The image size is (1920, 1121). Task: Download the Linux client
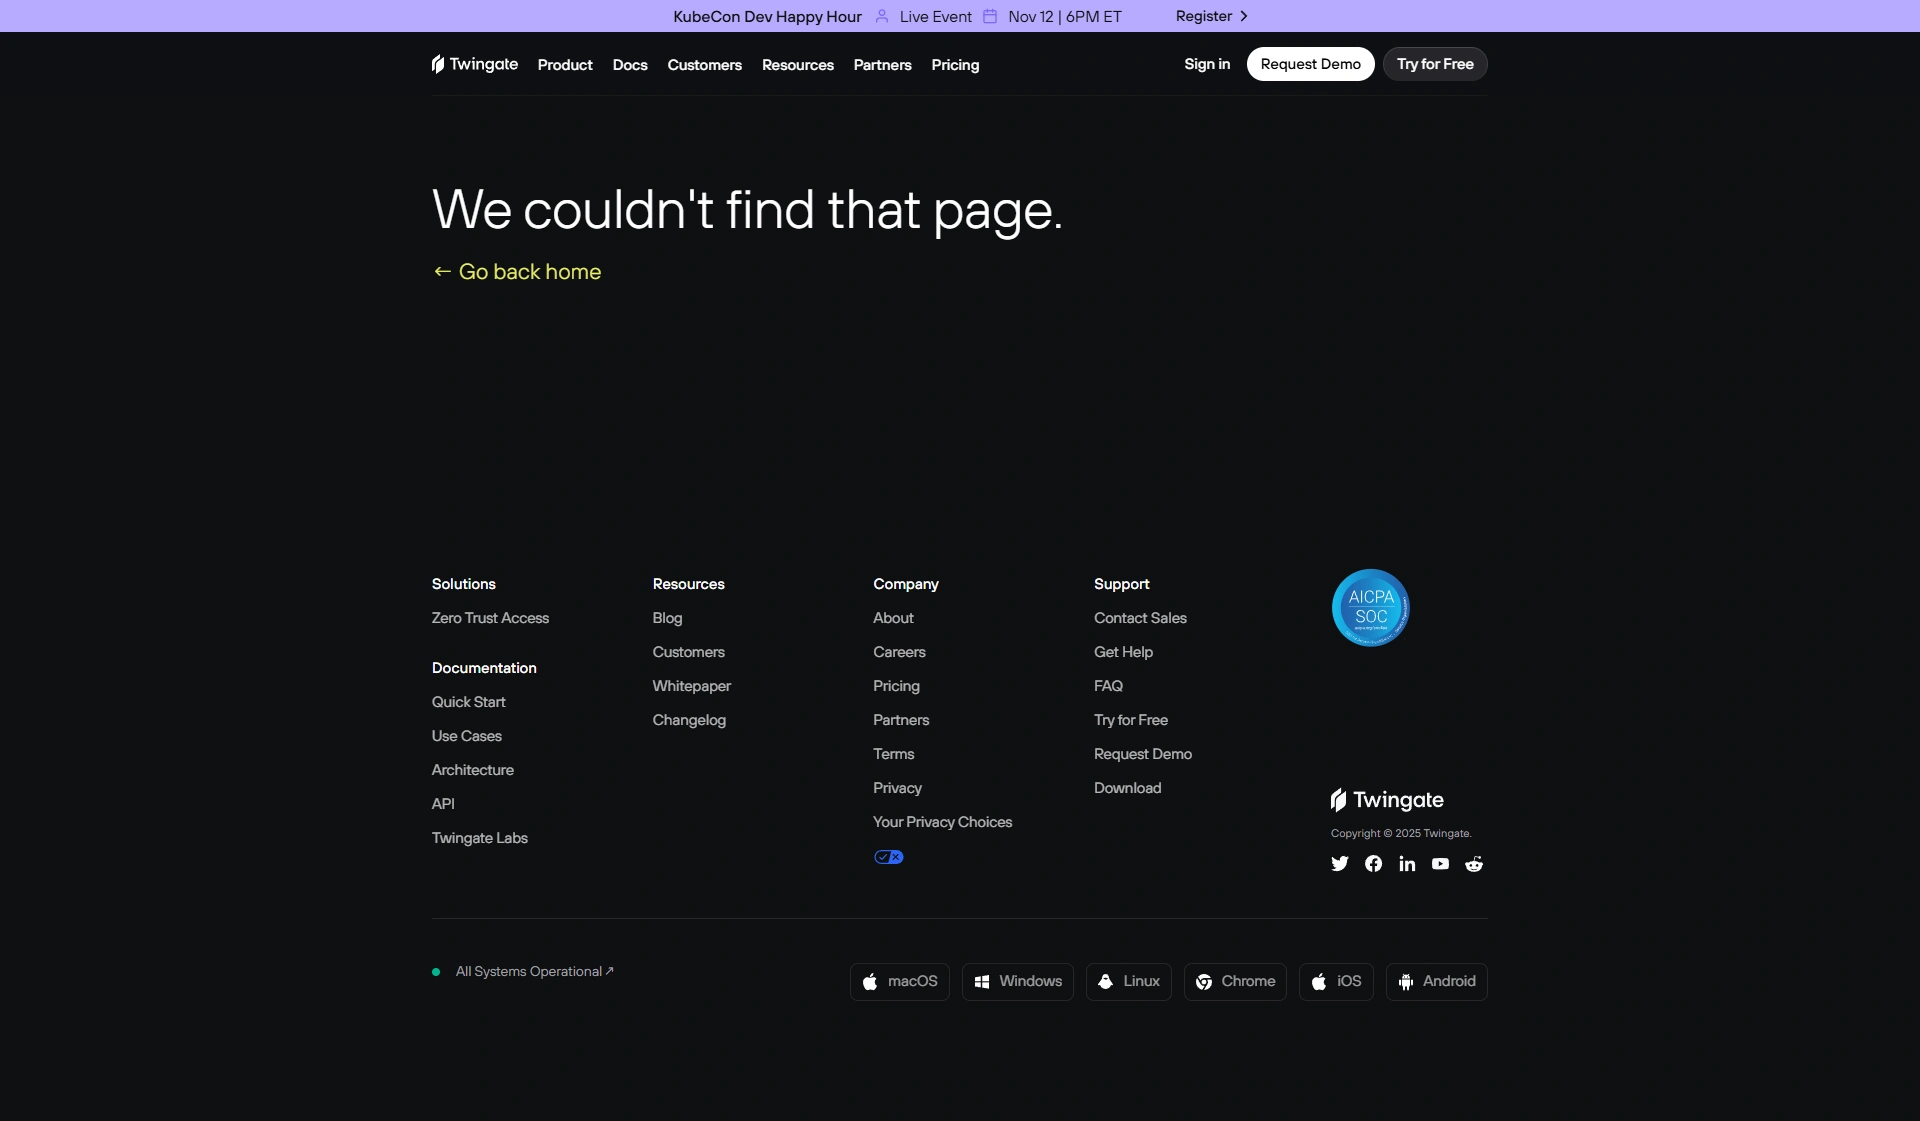click(x=1128, y=982)
